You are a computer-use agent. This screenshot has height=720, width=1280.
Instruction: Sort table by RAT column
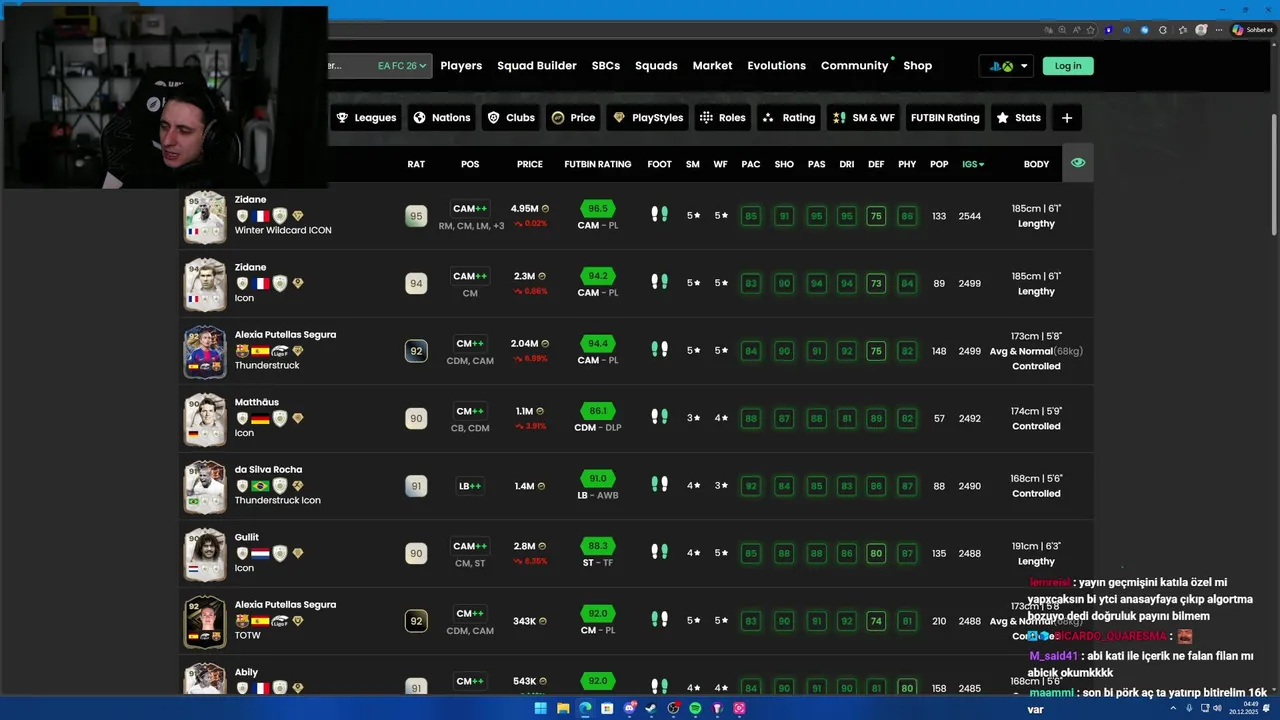click(x=416, y=164)
